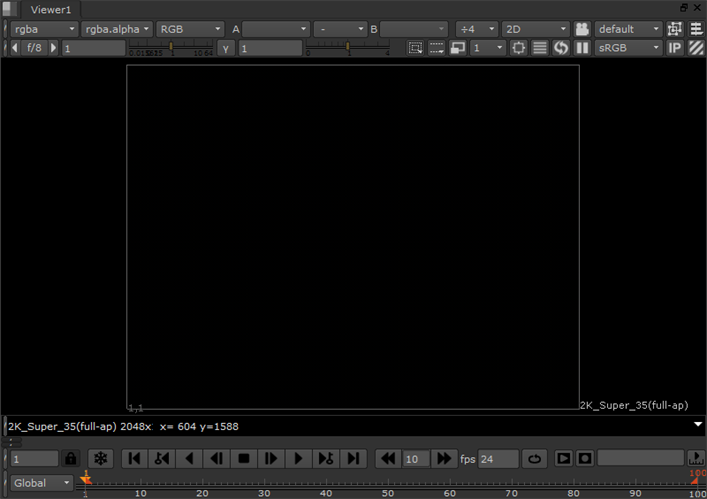Click the fps input field

[x=498, y=458]
